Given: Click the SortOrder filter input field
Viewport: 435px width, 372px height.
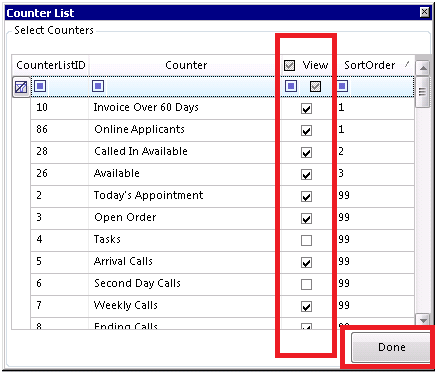Looking at the screenshot, I should [381, 87].
